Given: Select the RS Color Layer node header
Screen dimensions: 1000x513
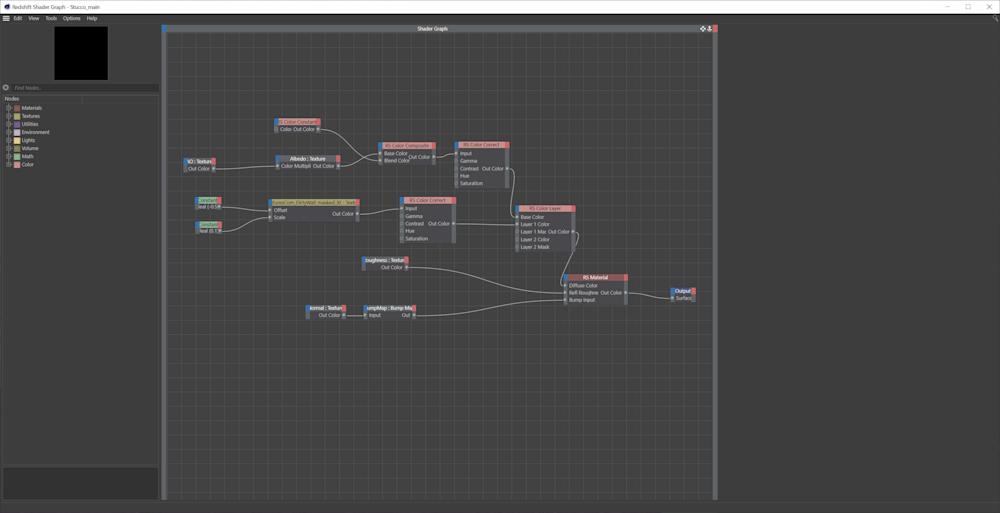Looking at the screenshot, I should [x=545, y=209].
